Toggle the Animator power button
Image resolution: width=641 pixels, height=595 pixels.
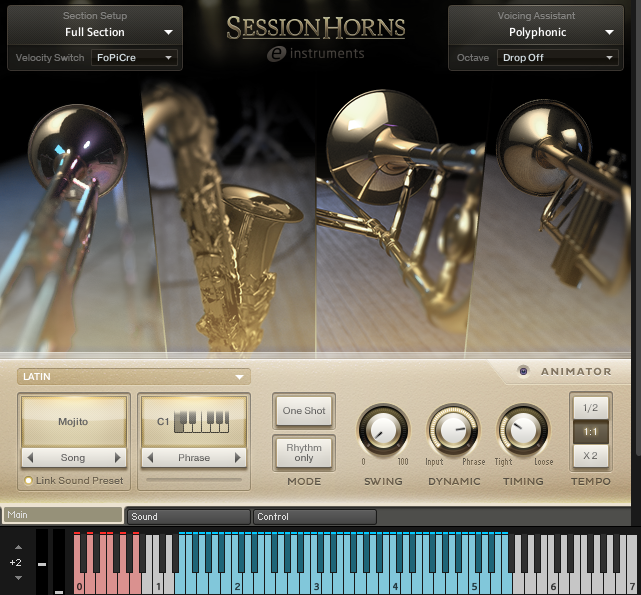(523, 371)
